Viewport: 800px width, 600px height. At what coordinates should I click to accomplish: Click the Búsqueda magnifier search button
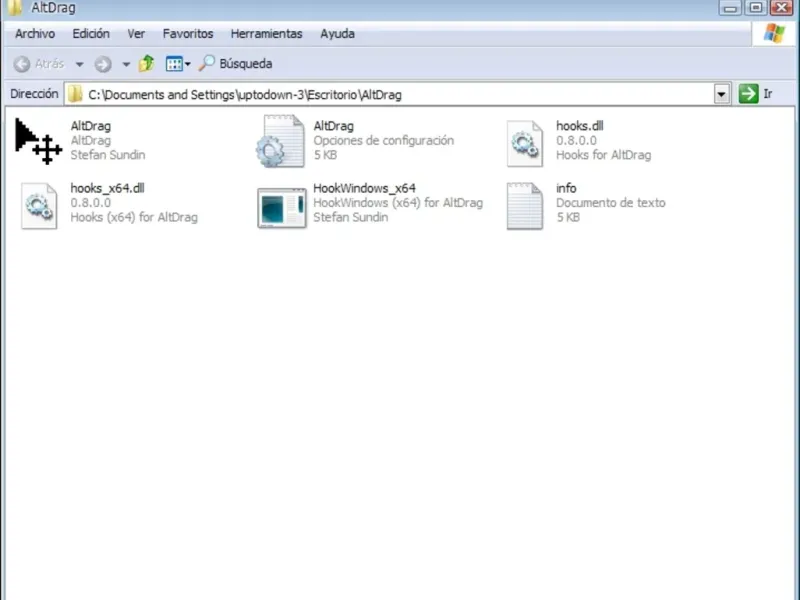[x=235, y=63]
